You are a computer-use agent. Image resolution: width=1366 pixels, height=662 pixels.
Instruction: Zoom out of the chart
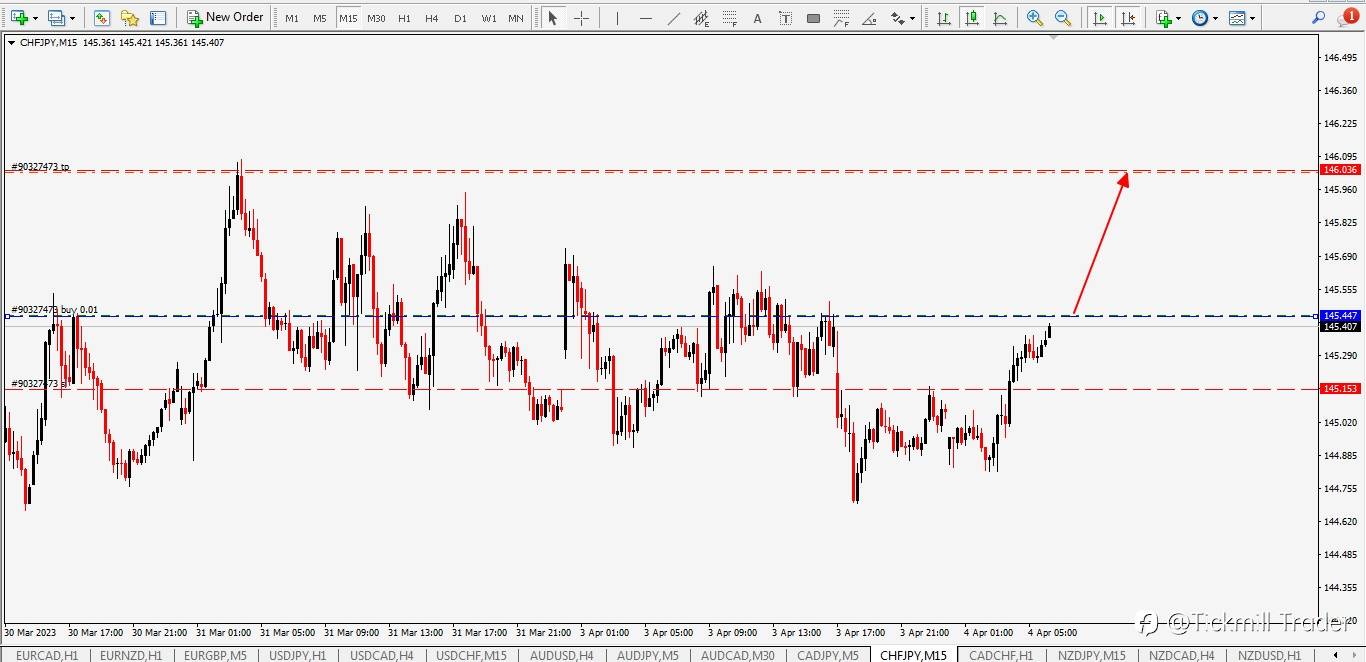(1063, 18)
